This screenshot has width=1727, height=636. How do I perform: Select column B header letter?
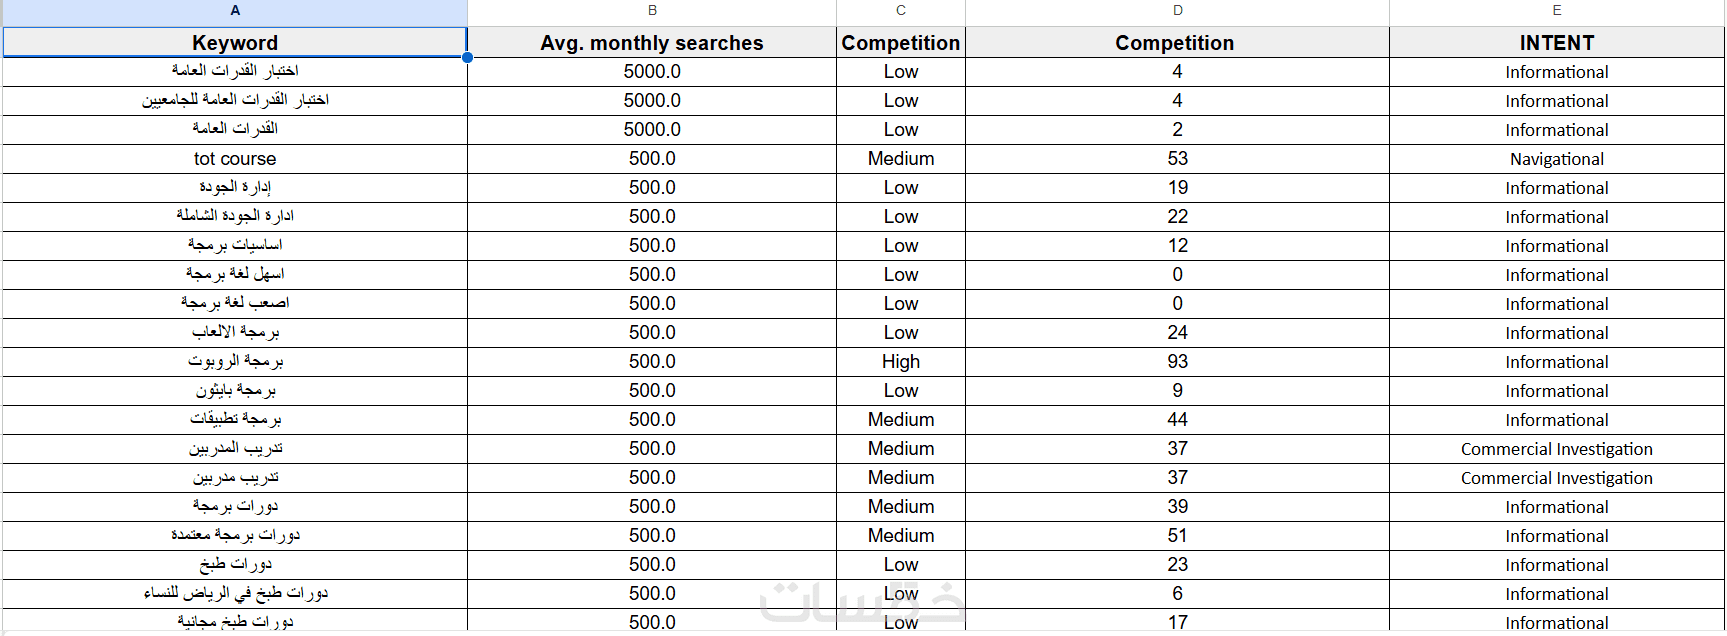tap(652, 10)
